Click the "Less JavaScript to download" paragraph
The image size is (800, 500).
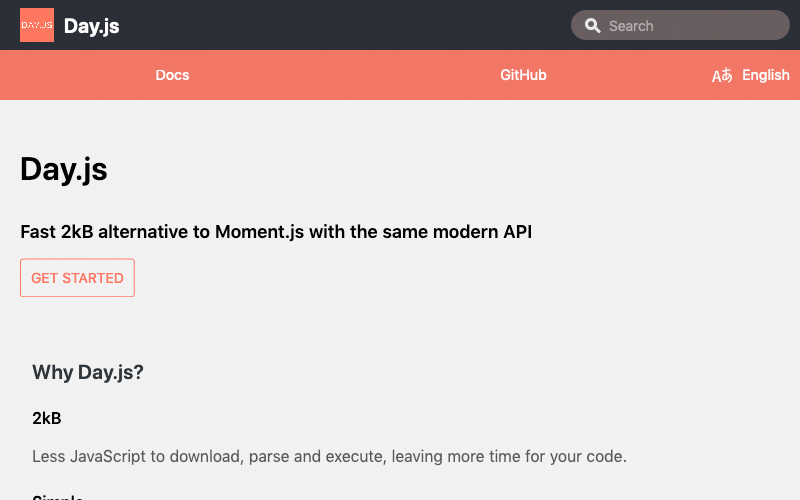pos(329,457)
